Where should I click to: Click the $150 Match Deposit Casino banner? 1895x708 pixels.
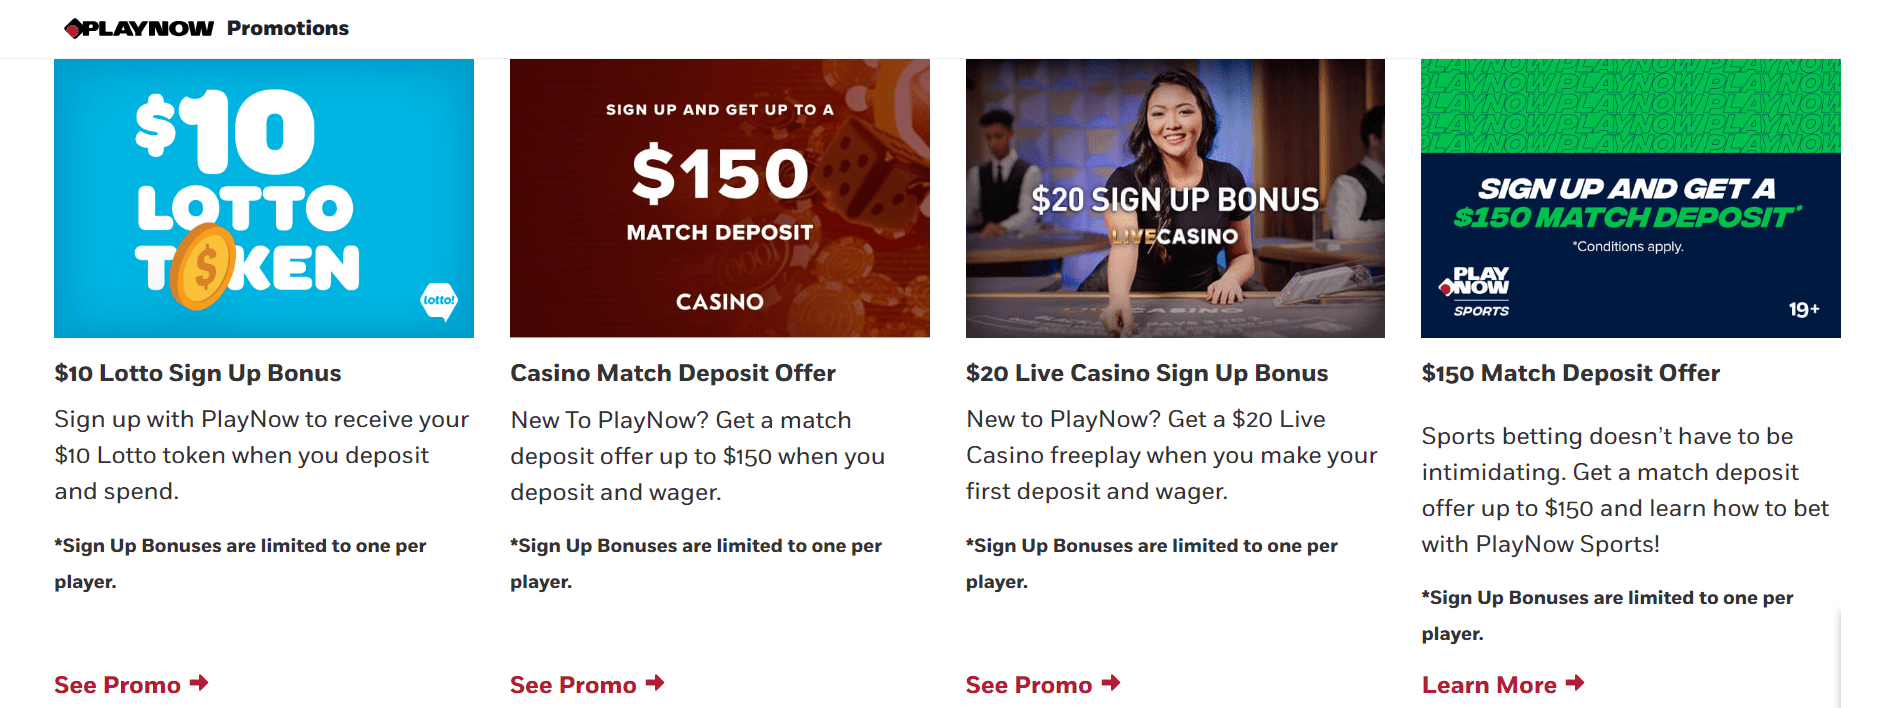click(x=719, y=198)
